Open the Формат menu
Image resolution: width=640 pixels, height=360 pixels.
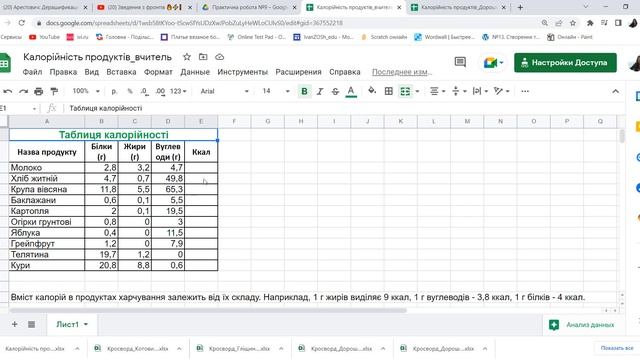[x=158, y=72]
